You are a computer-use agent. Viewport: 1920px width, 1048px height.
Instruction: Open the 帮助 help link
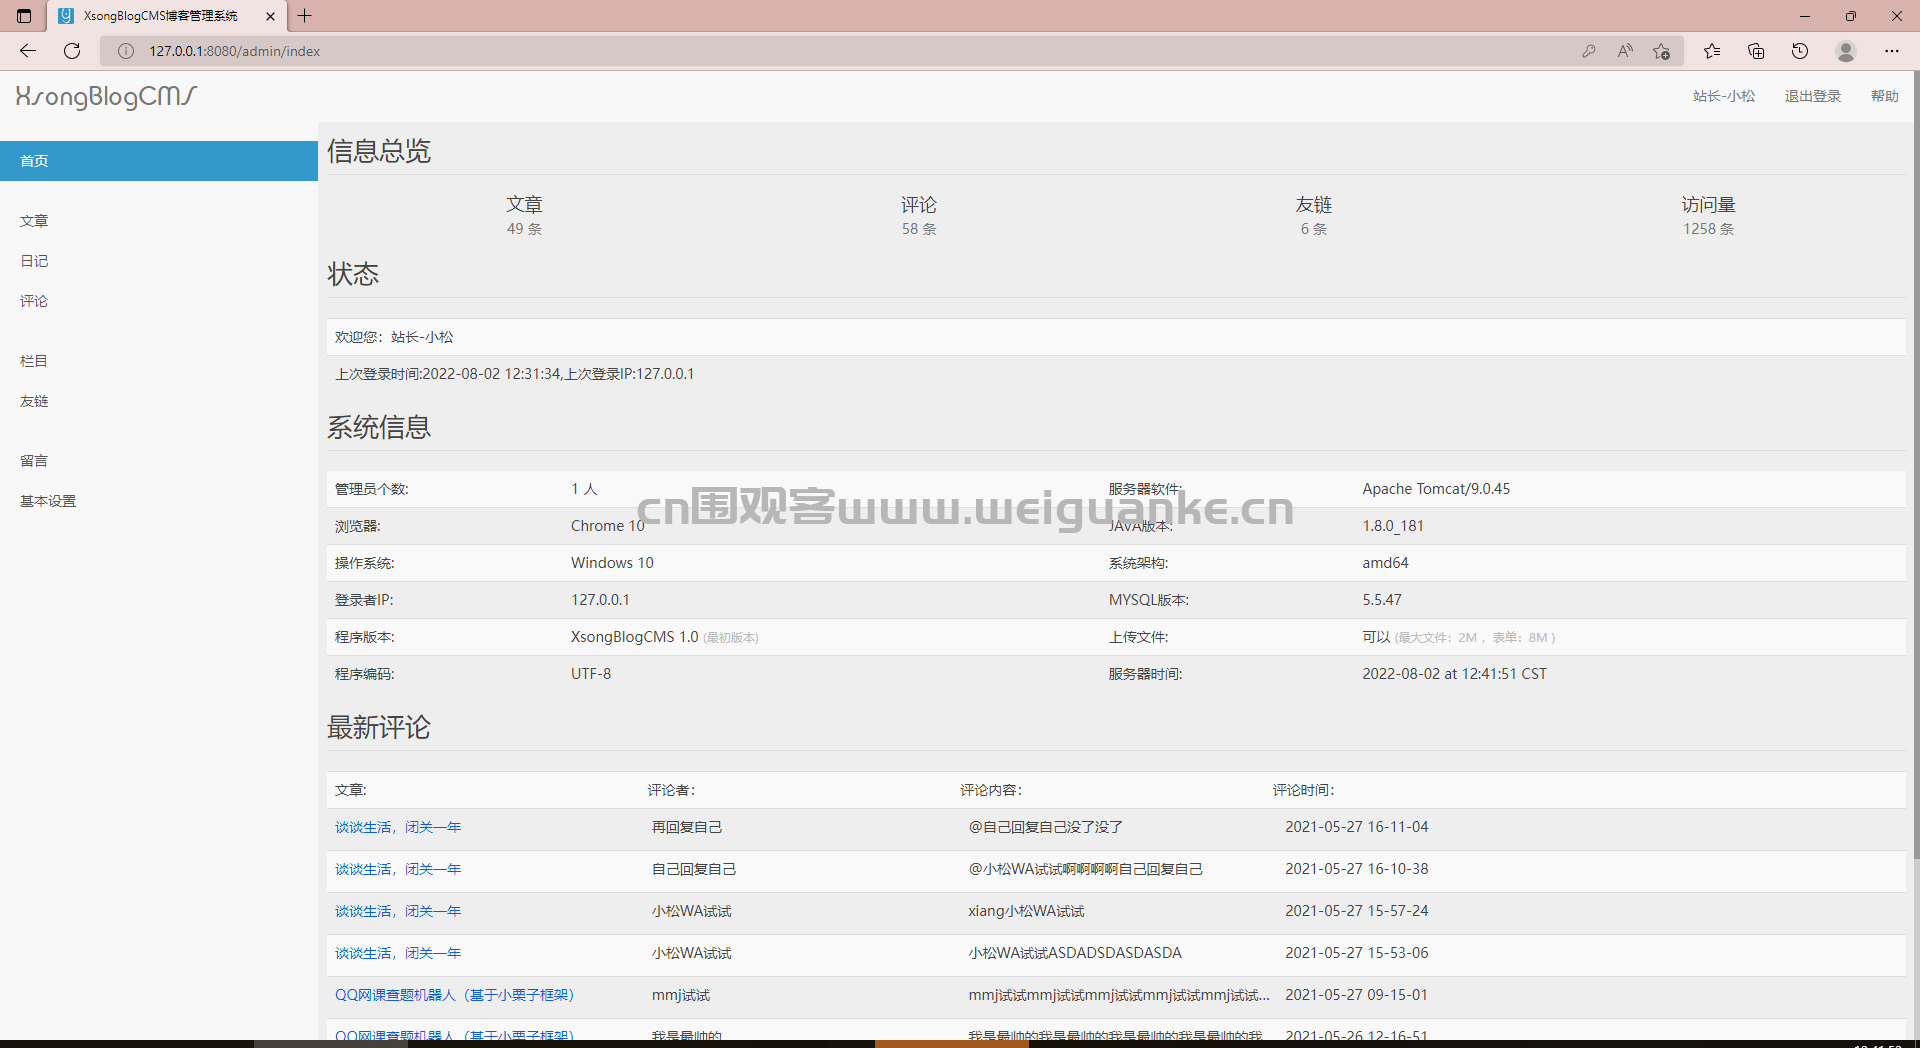click(x=1884, y=96)
